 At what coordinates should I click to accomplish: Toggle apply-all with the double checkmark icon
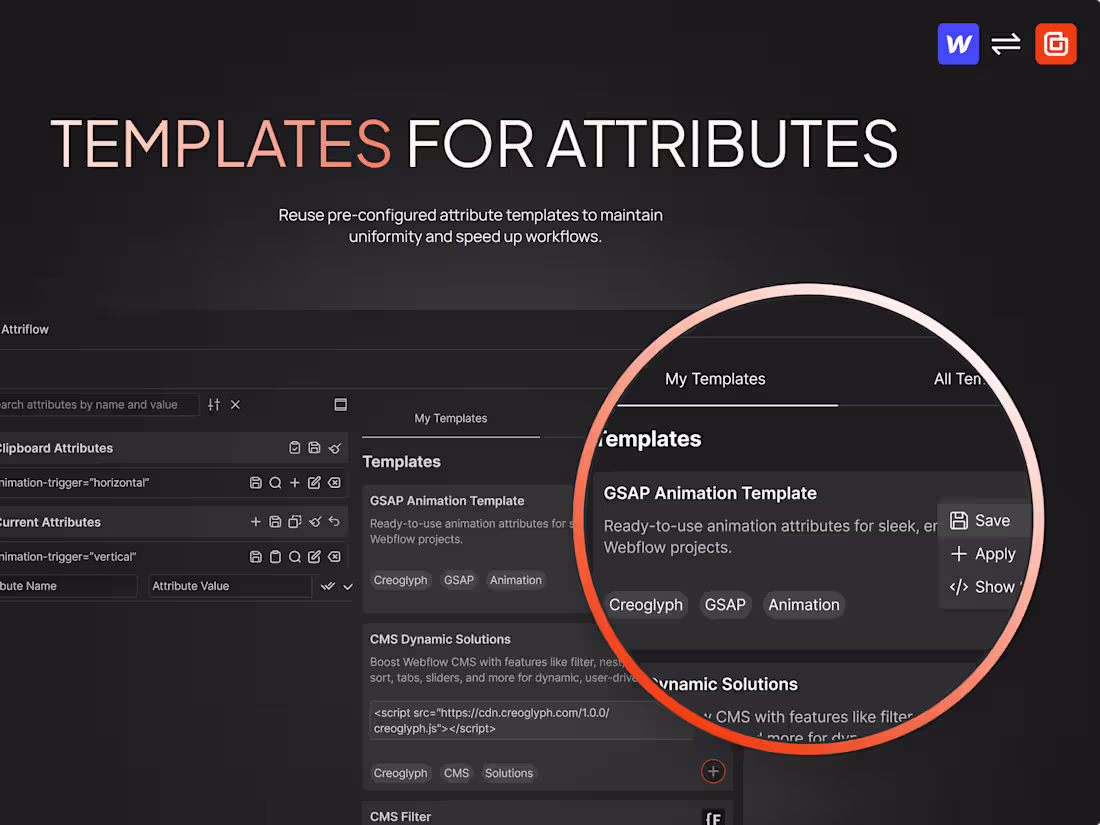[328, 585]
